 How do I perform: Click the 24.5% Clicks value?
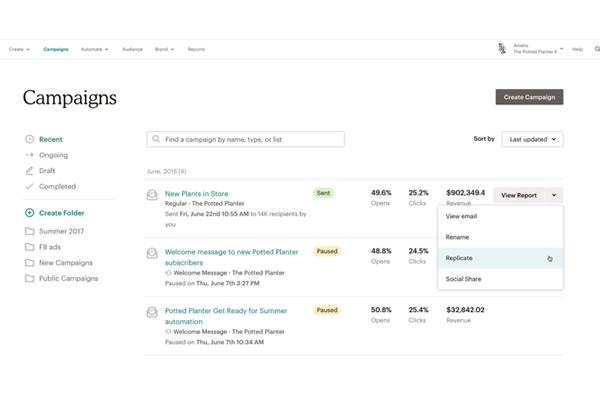point(418,251)
